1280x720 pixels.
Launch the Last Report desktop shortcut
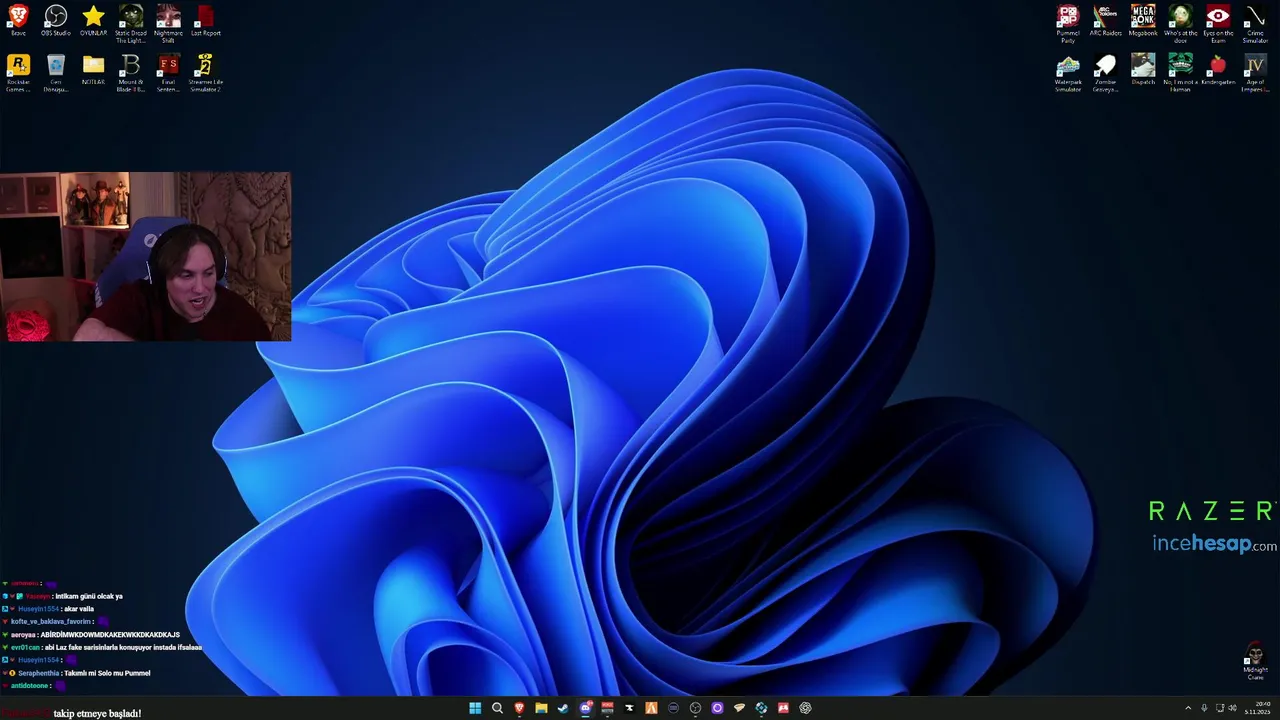[205, 22]
